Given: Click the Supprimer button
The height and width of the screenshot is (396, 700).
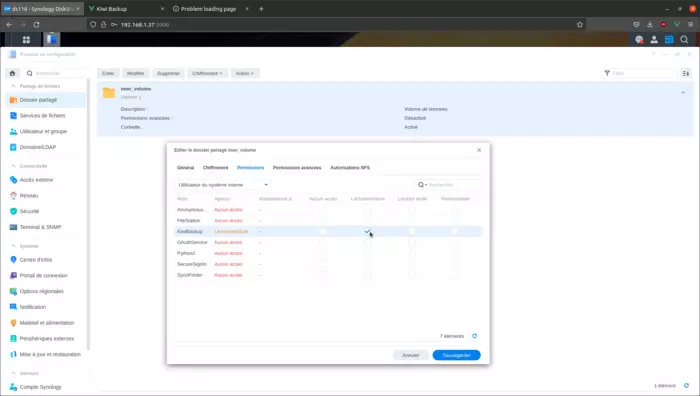Looking at the screenshot, I should point(168,73).
